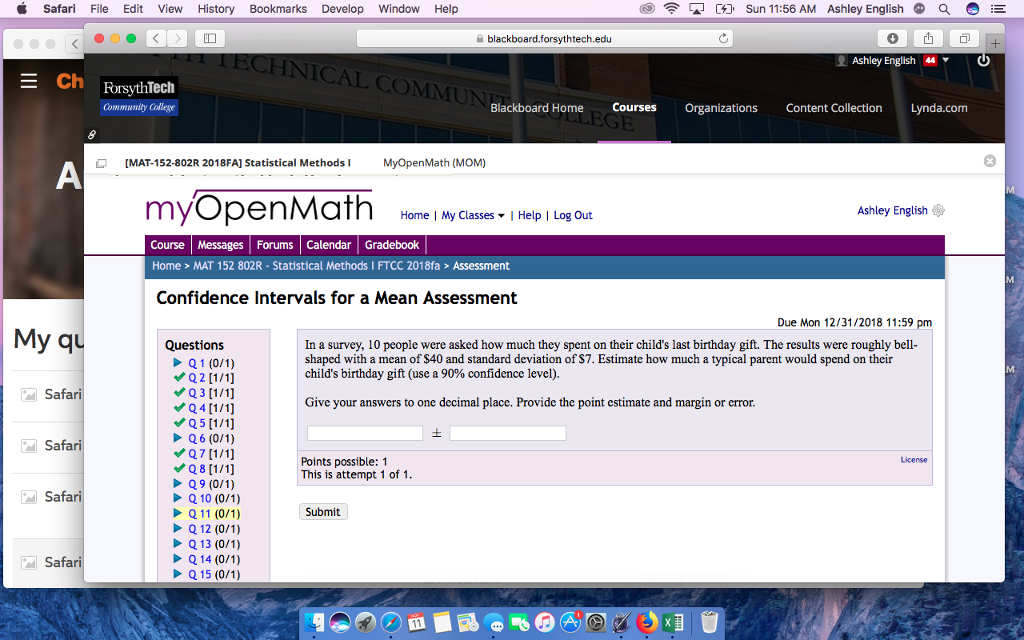
Task: Open Calendar app in the dock
Action: tap(417, 622)
